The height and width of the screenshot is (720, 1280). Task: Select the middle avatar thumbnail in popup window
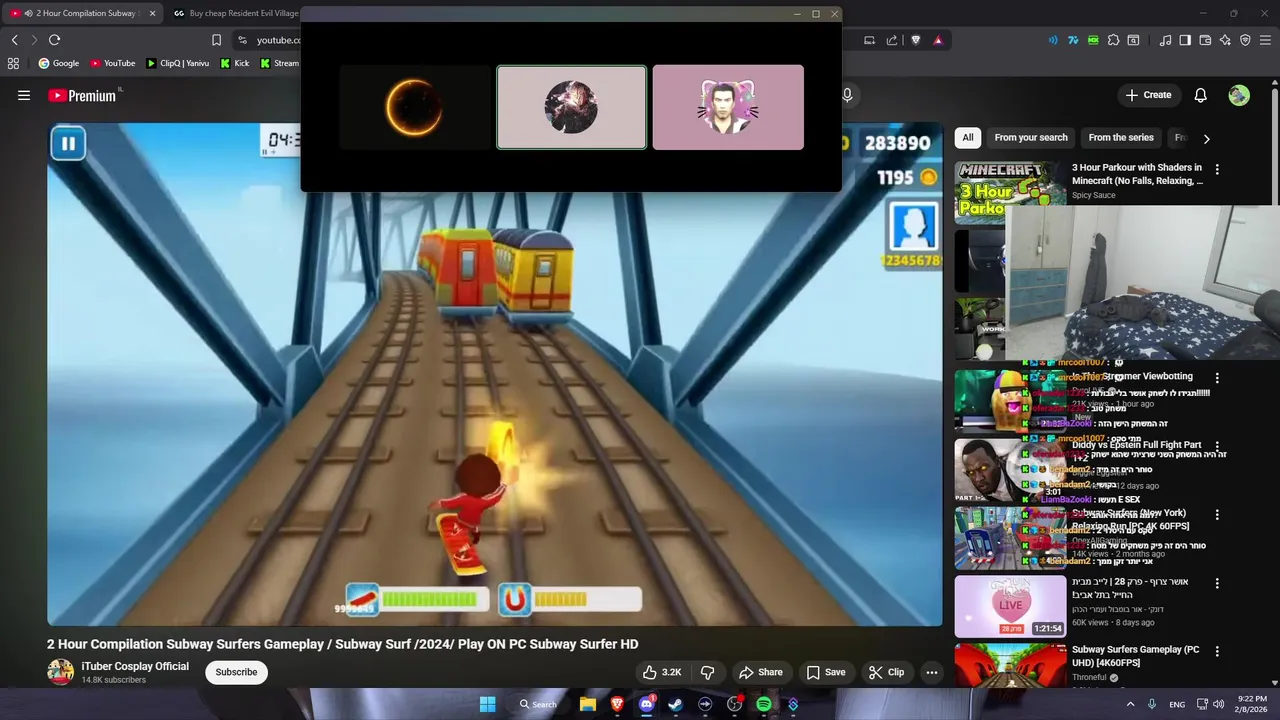(572, 108)
